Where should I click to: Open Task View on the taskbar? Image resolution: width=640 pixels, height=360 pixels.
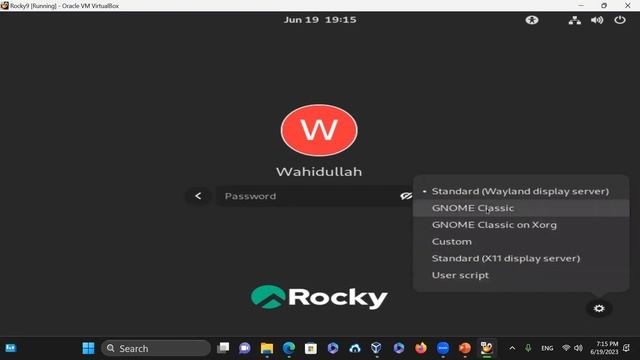click(223, 348)
